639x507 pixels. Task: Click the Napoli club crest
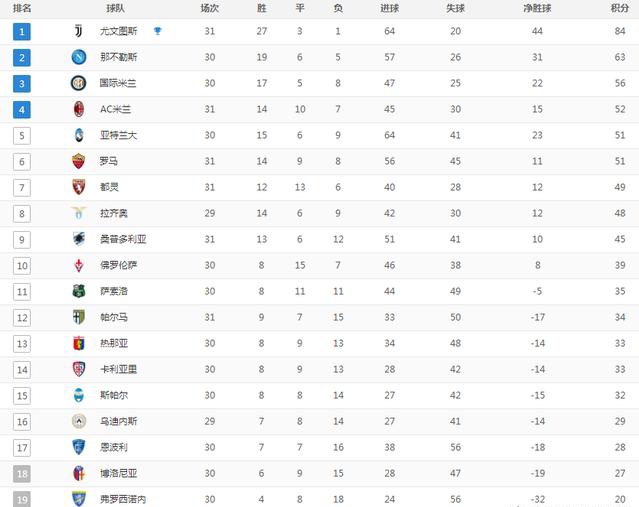(x=79, y=57)
